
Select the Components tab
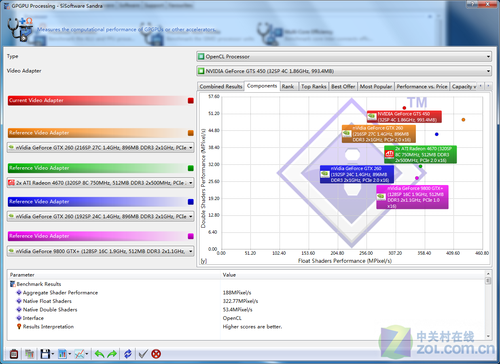(262, 86)
